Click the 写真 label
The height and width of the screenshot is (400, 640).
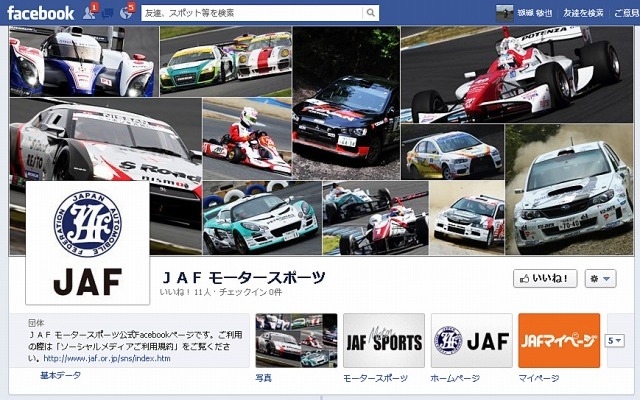click(263, 378)
